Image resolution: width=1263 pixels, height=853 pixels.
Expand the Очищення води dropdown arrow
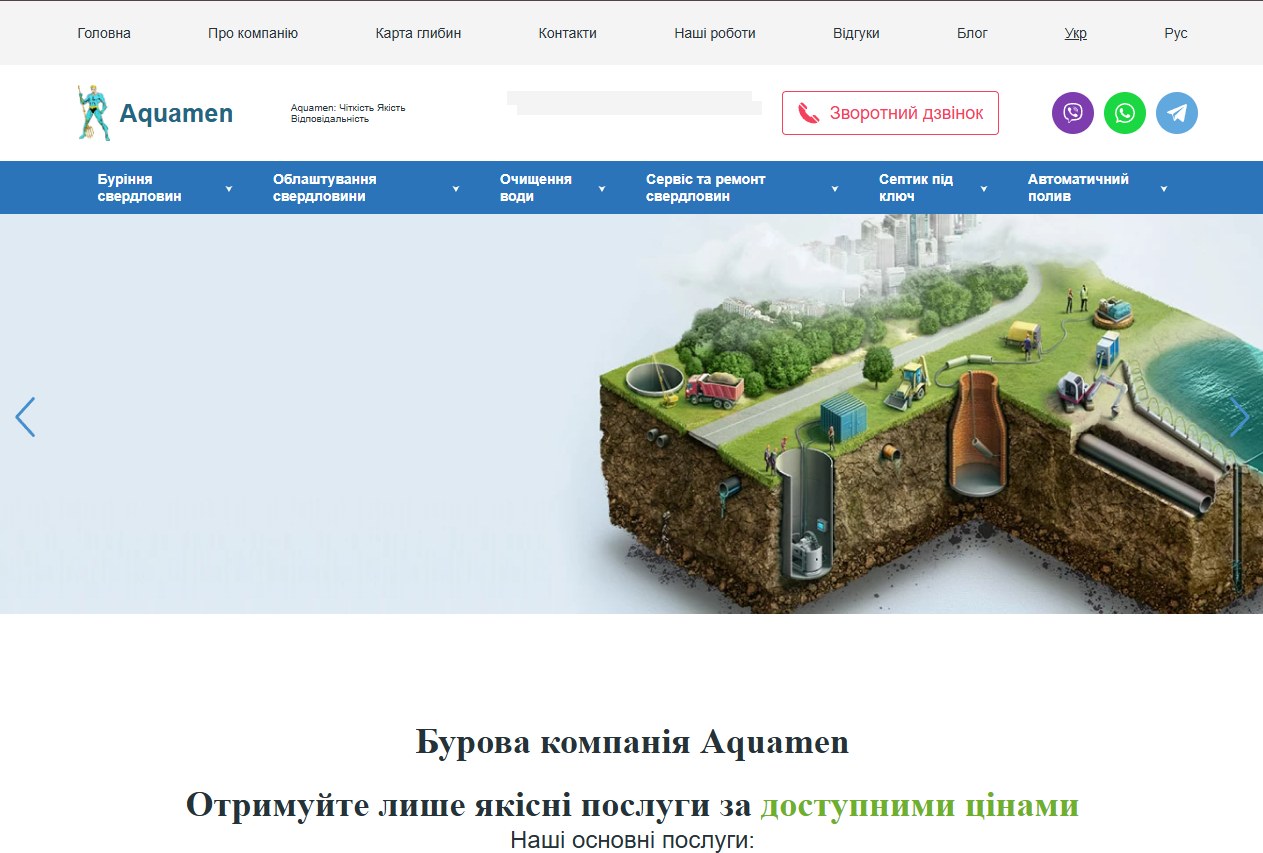click(602, 189)
